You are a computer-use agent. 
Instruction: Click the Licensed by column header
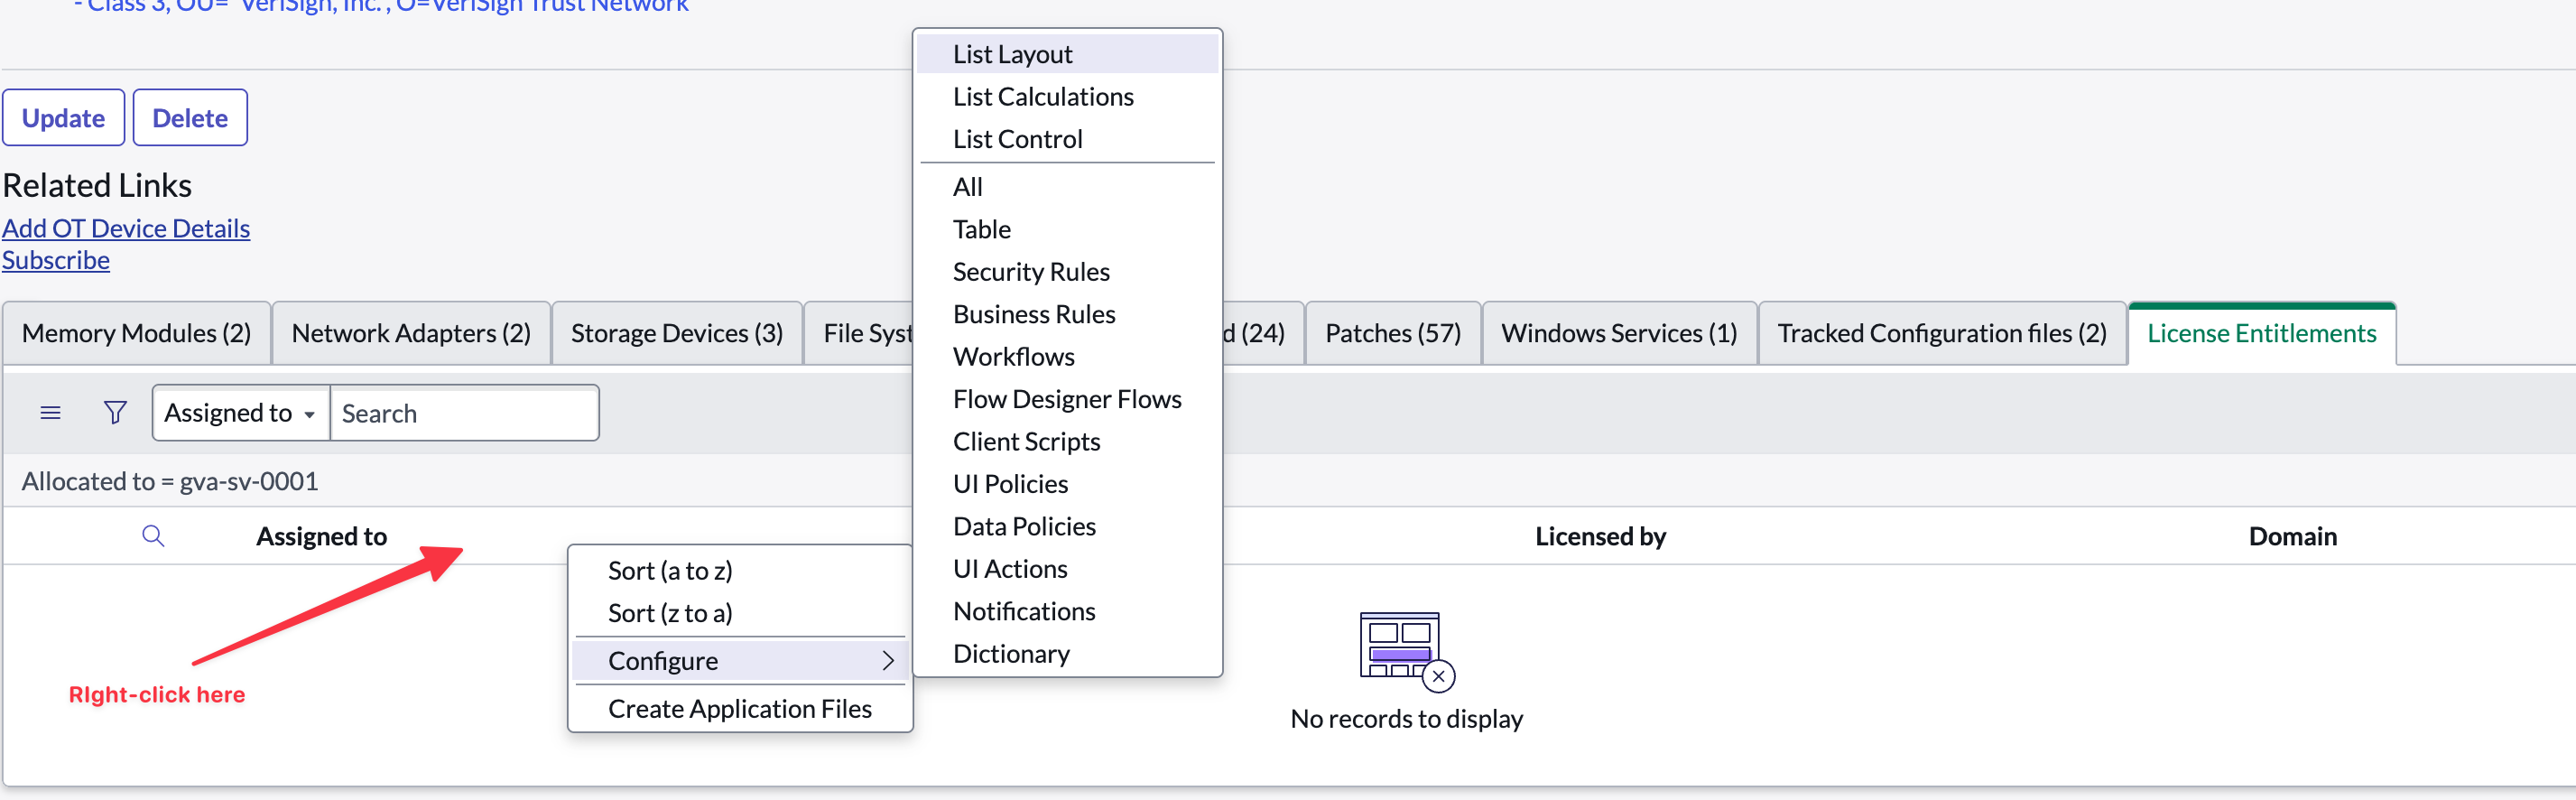(x=1600, y=537)
